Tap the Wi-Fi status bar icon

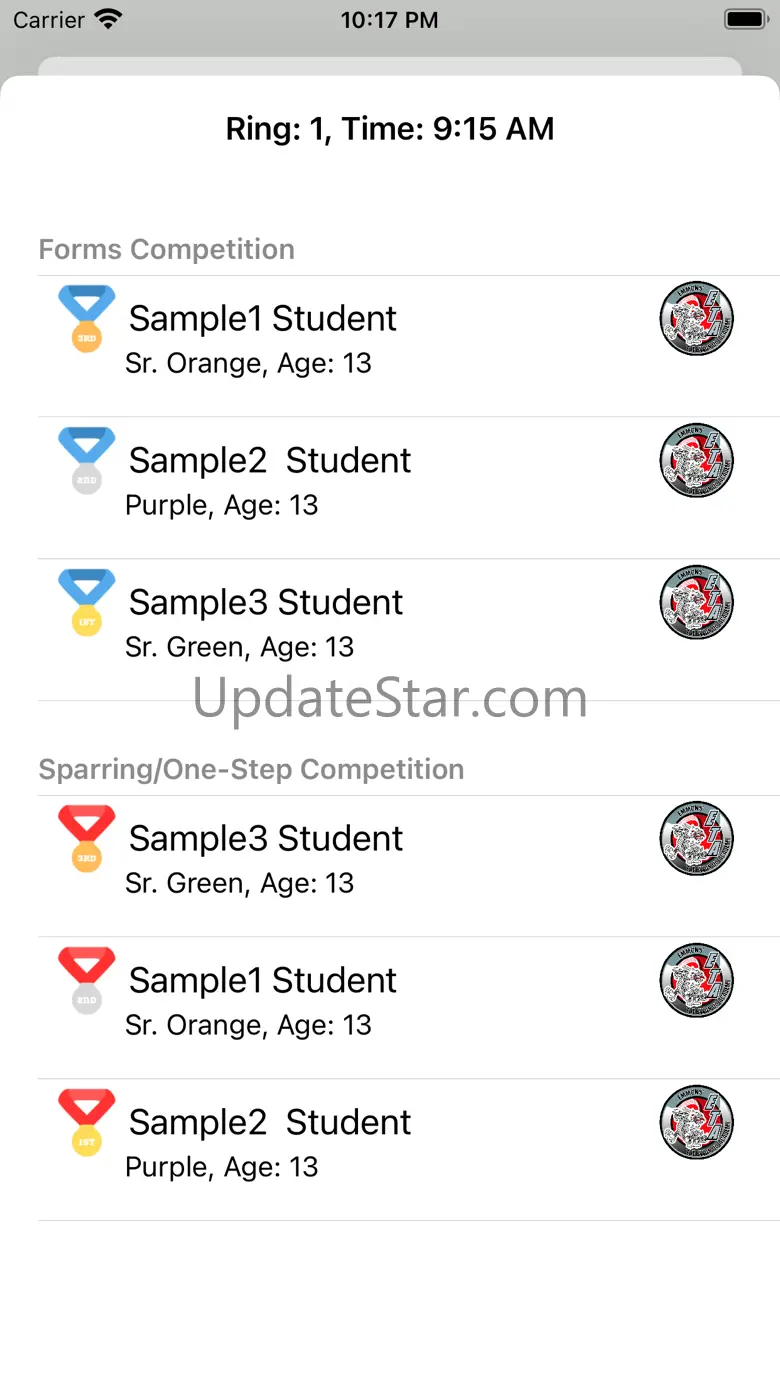(x=107, y=19)
